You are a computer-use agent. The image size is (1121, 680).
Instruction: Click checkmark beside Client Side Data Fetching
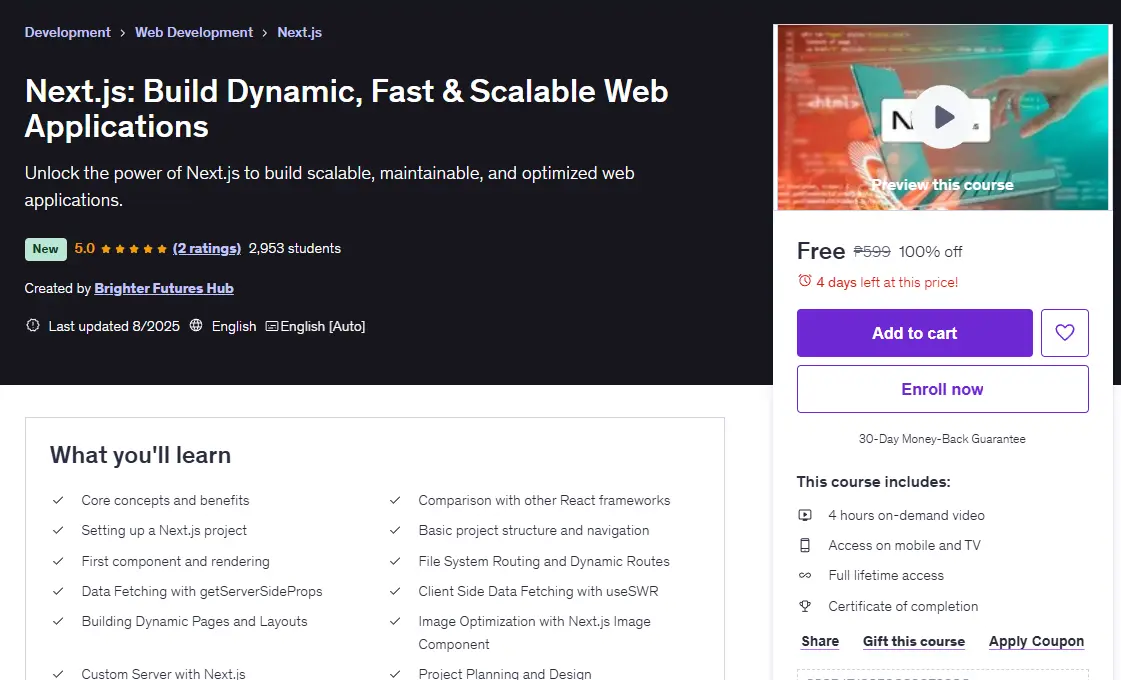click(x=395, y=591)
